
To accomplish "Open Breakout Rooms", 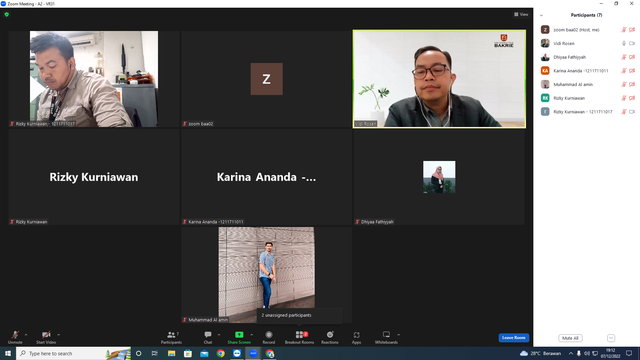I will (x=300, y=337).
